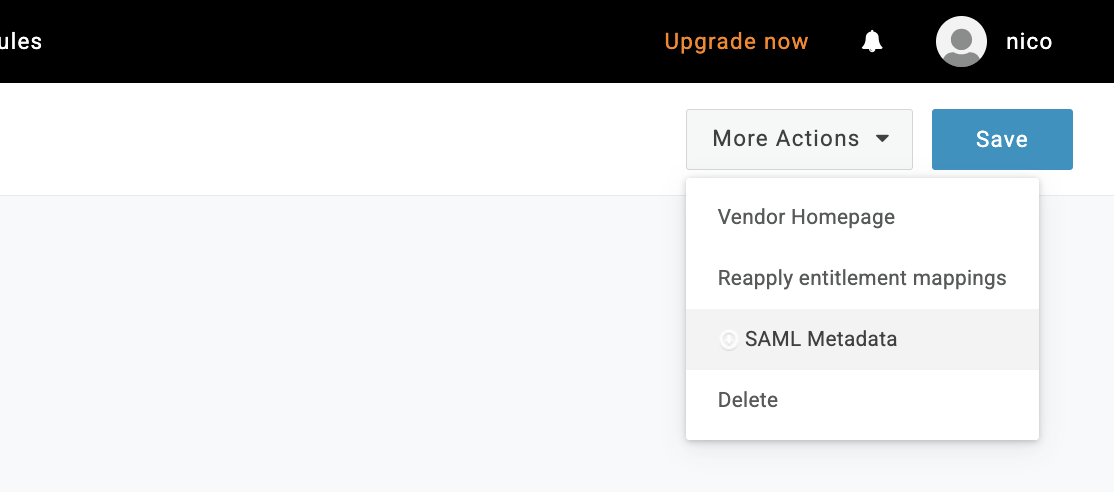This screenshot has width=1114, height=492.
Task: Choose Delete from More Actions menu
Action: 748,400
